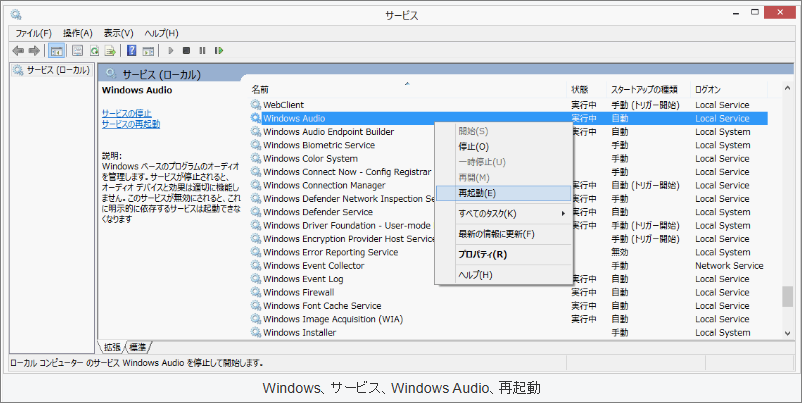Choose 最新の情報に更新(F) in context menu
This screenshot has height=403, width=802.
pyautogui.click(x=503, y=234)
